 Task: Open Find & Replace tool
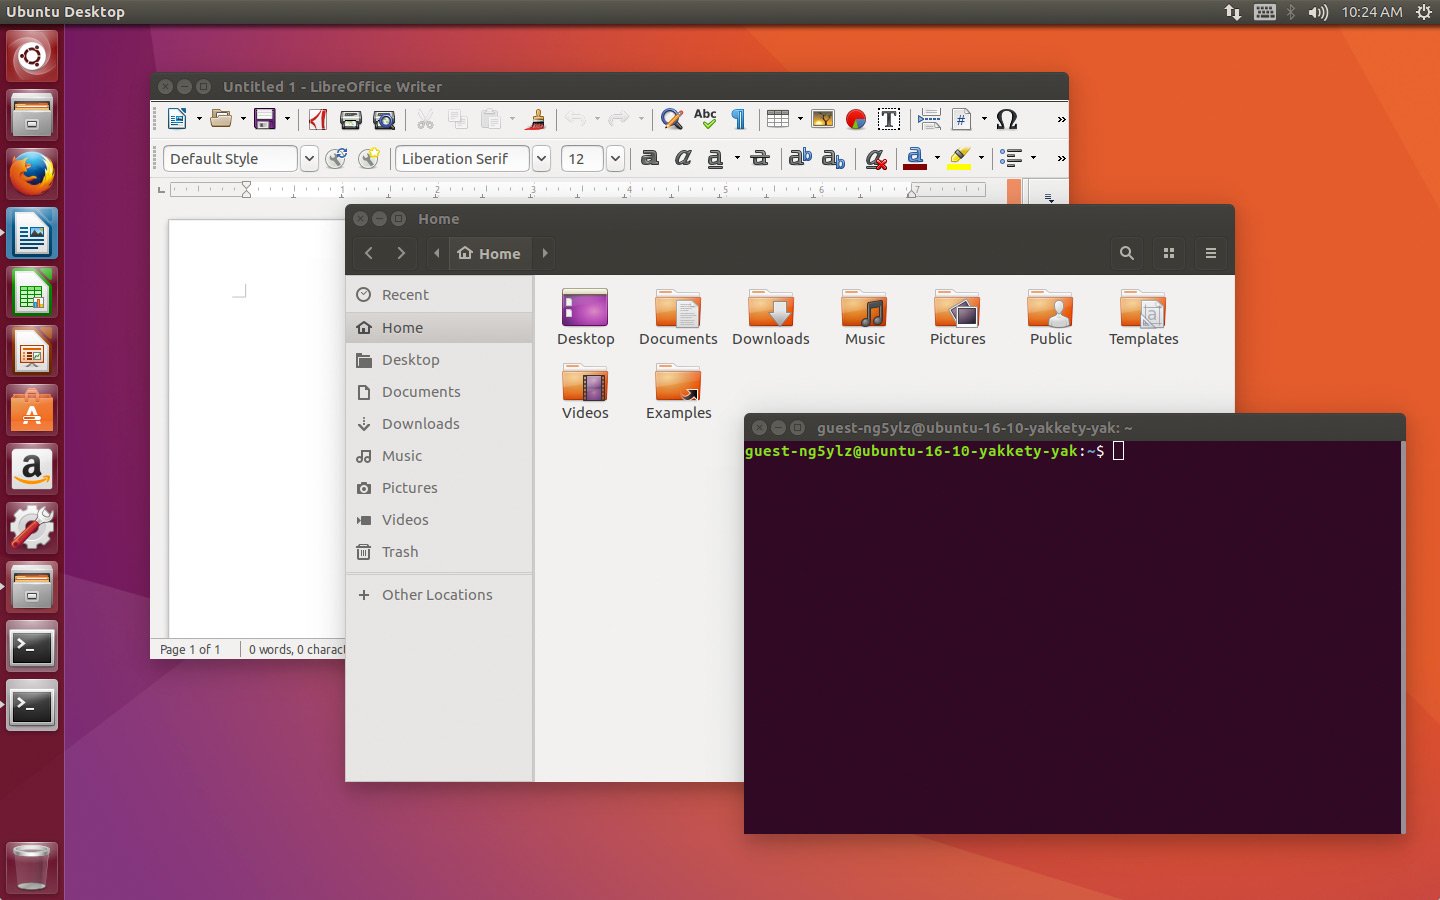click(672, 120)
